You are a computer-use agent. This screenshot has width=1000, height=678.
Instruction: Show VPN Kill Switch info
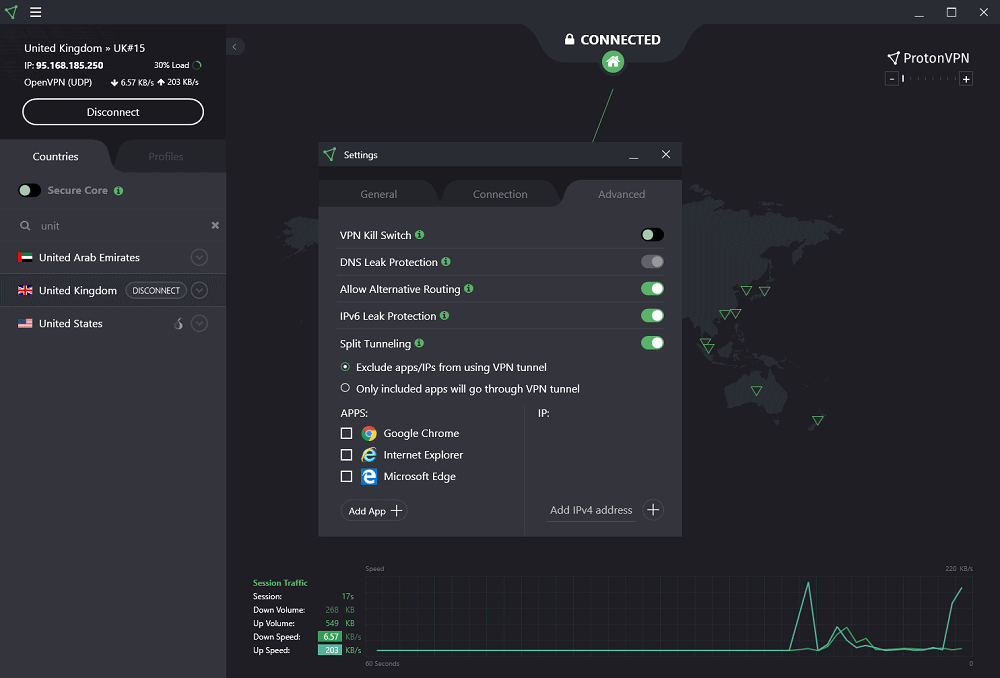tap(420, 235)
